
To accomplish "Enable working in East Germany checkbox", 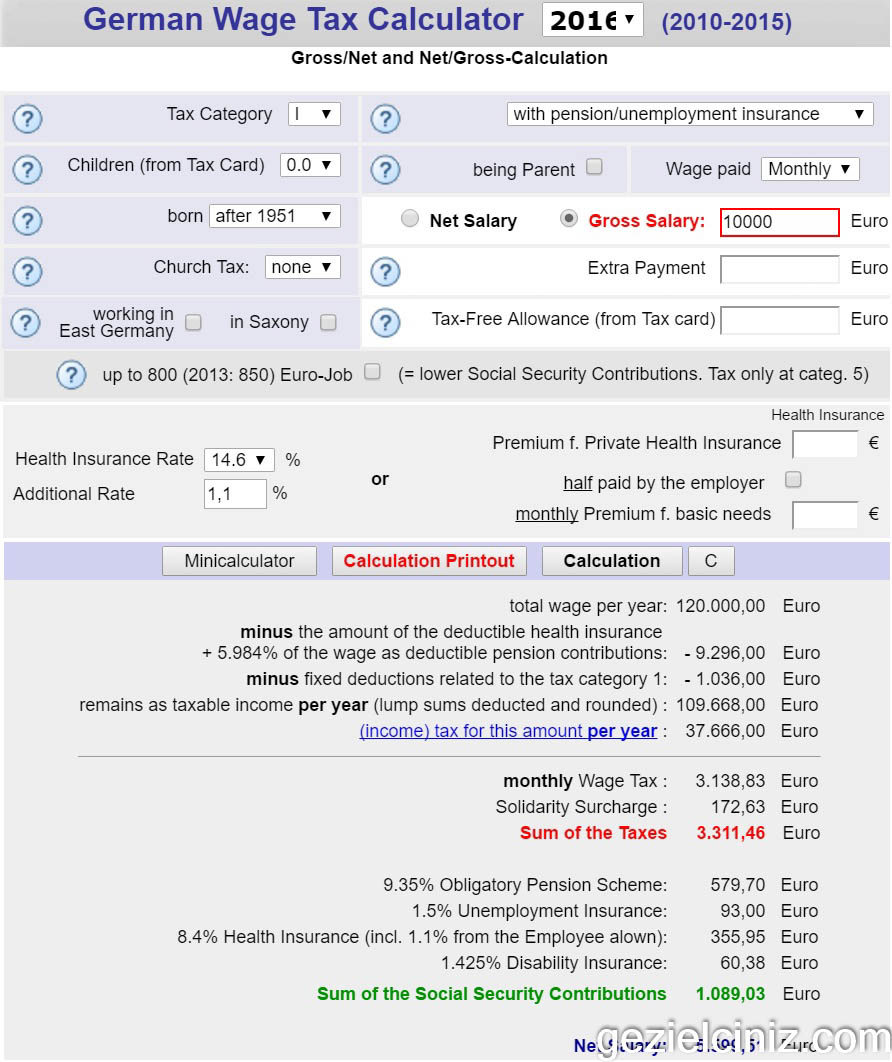I will pos(194,322).
